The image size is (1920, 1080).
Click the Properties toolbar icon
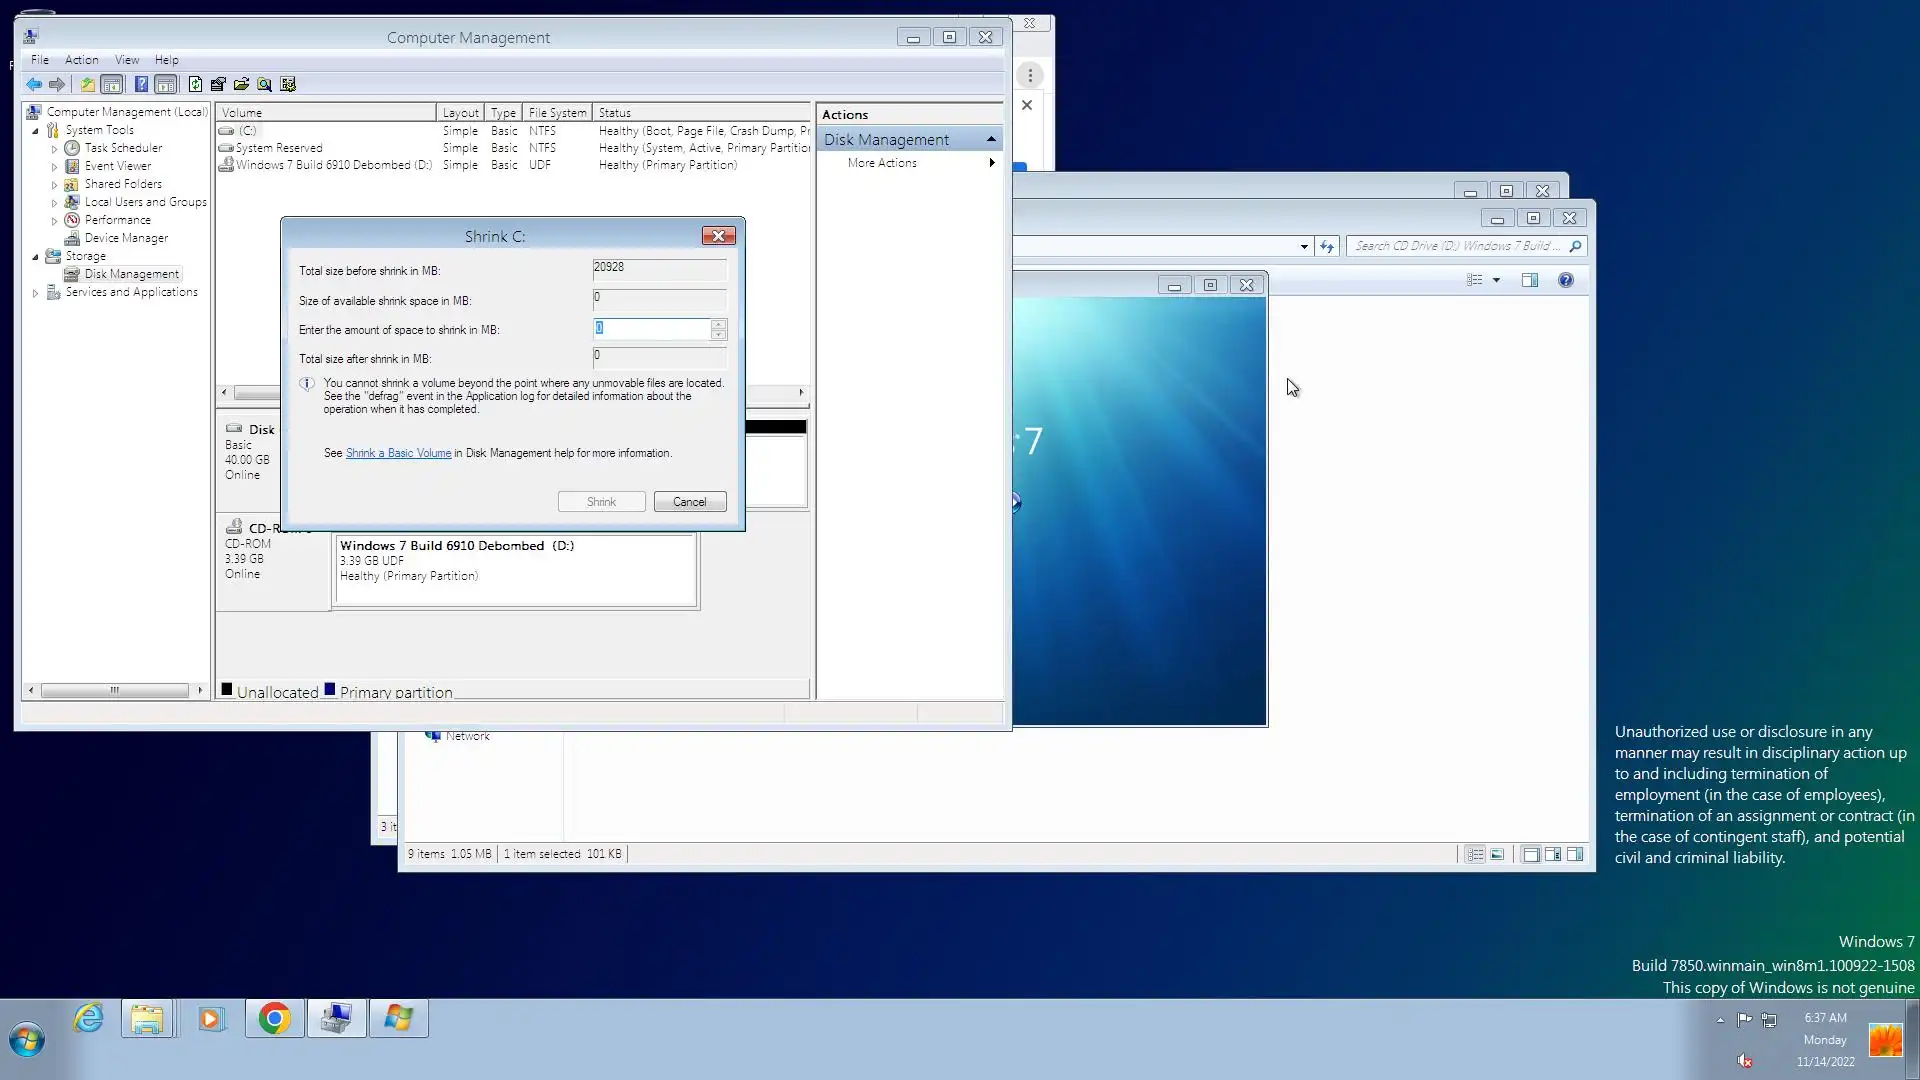tap(218, 85)
